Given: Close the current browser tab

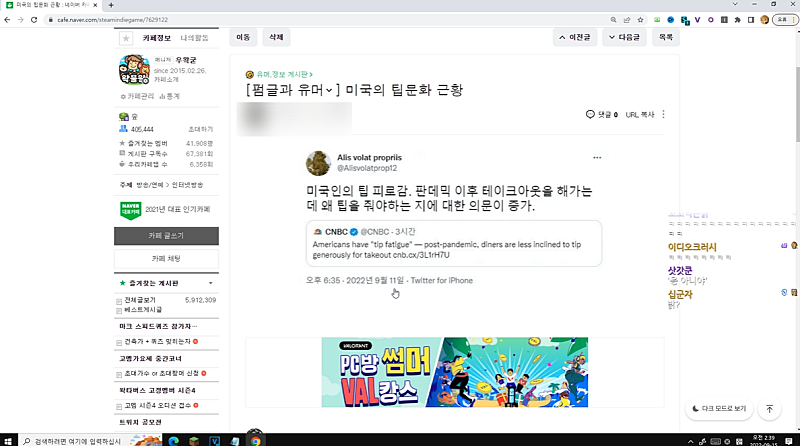Looking at the screenshot, I should (x=95, y=5).
